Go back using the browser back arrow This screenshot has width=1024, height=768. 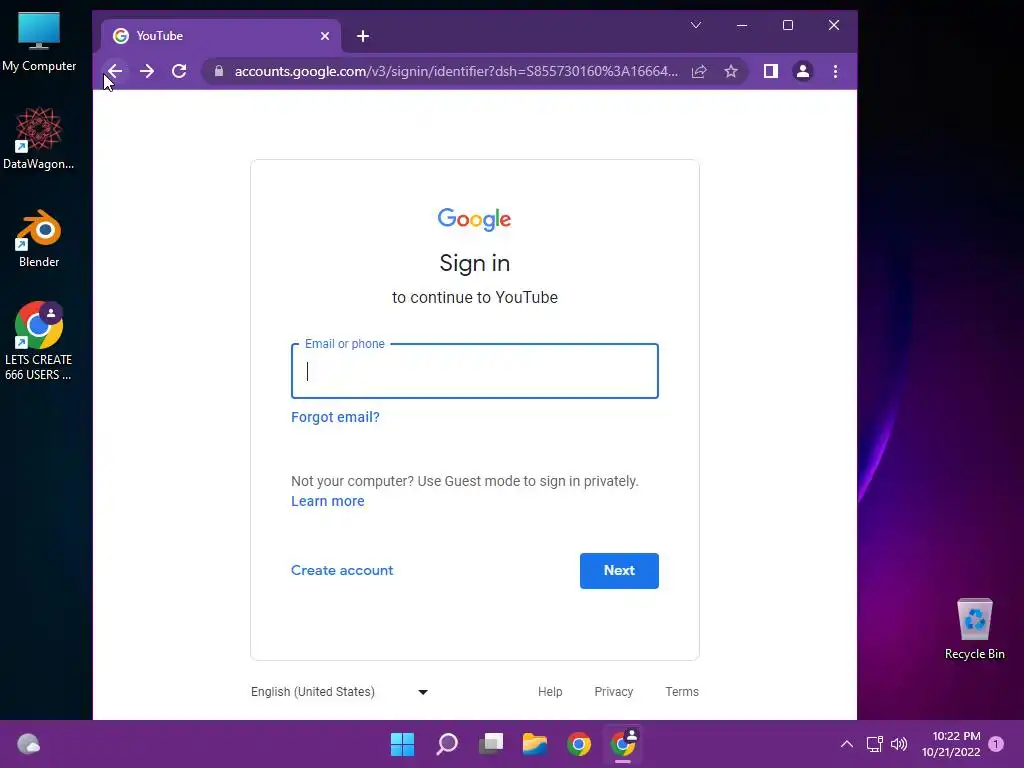(116, 71)
